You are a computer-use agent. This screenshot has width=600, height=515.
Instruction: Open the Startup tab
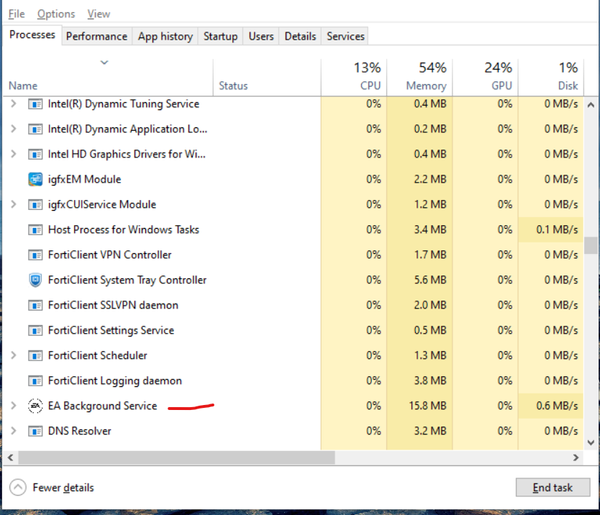(x=220, y=36)
